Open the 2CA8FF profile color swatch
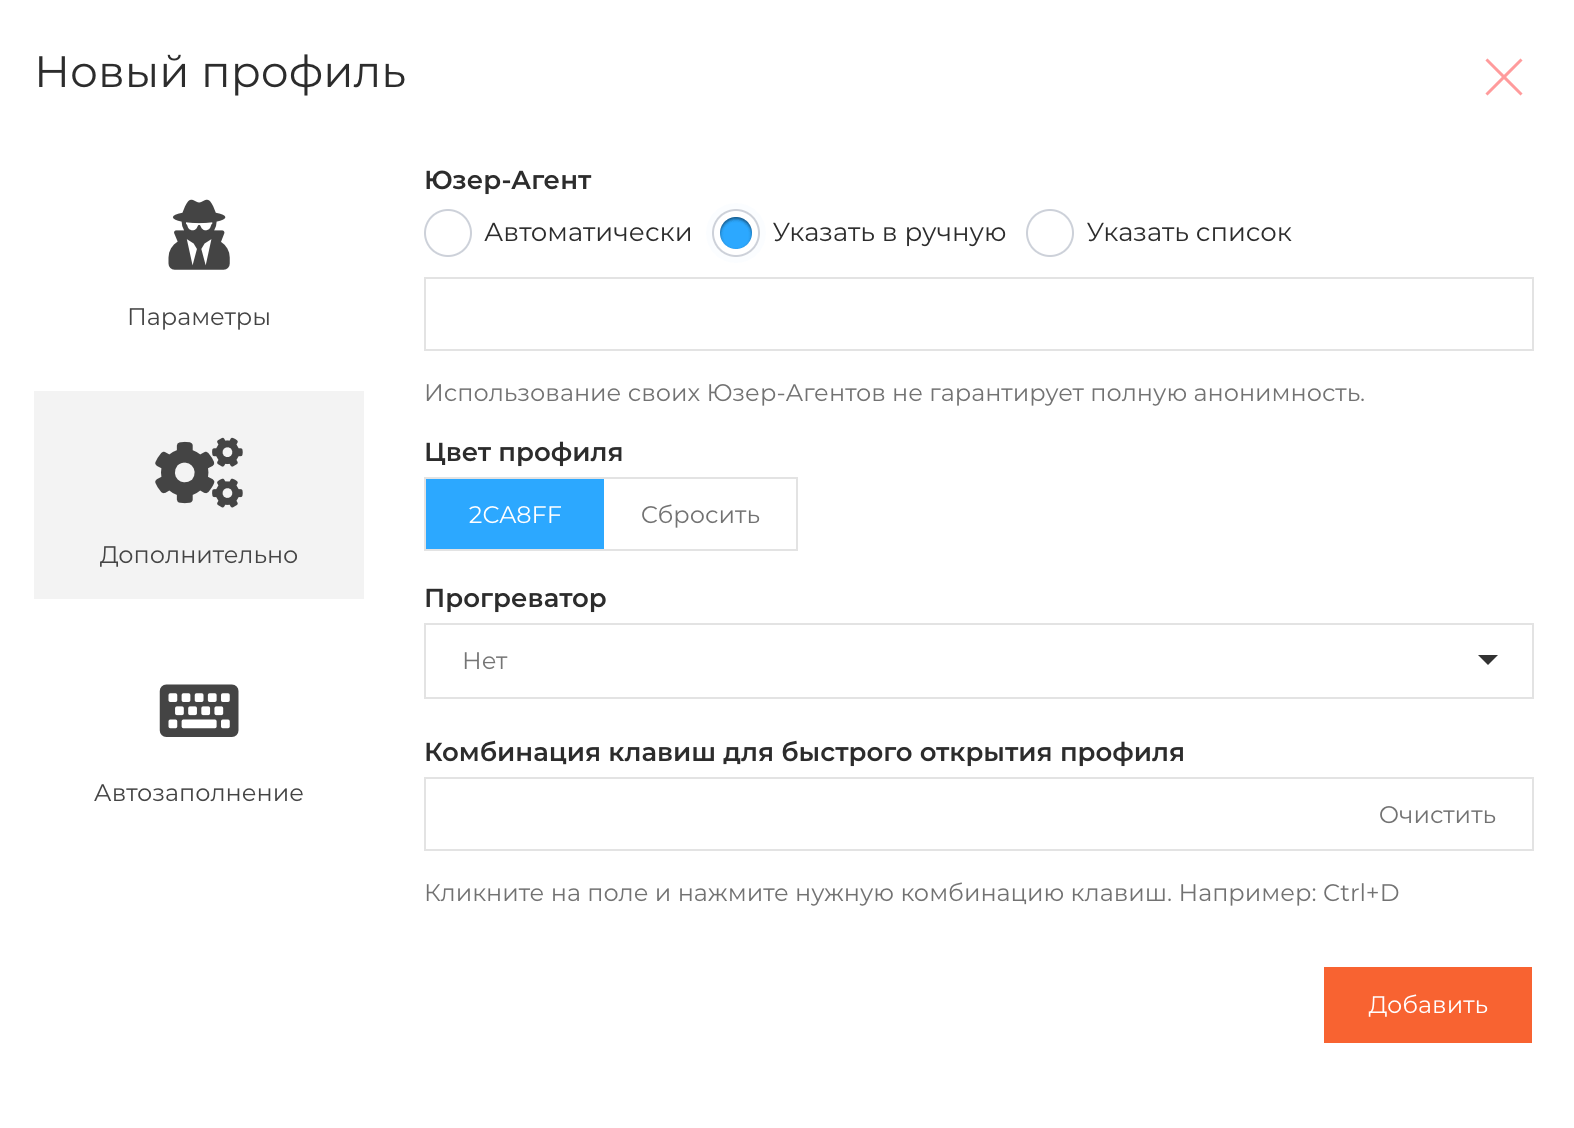 pos(515,514)
